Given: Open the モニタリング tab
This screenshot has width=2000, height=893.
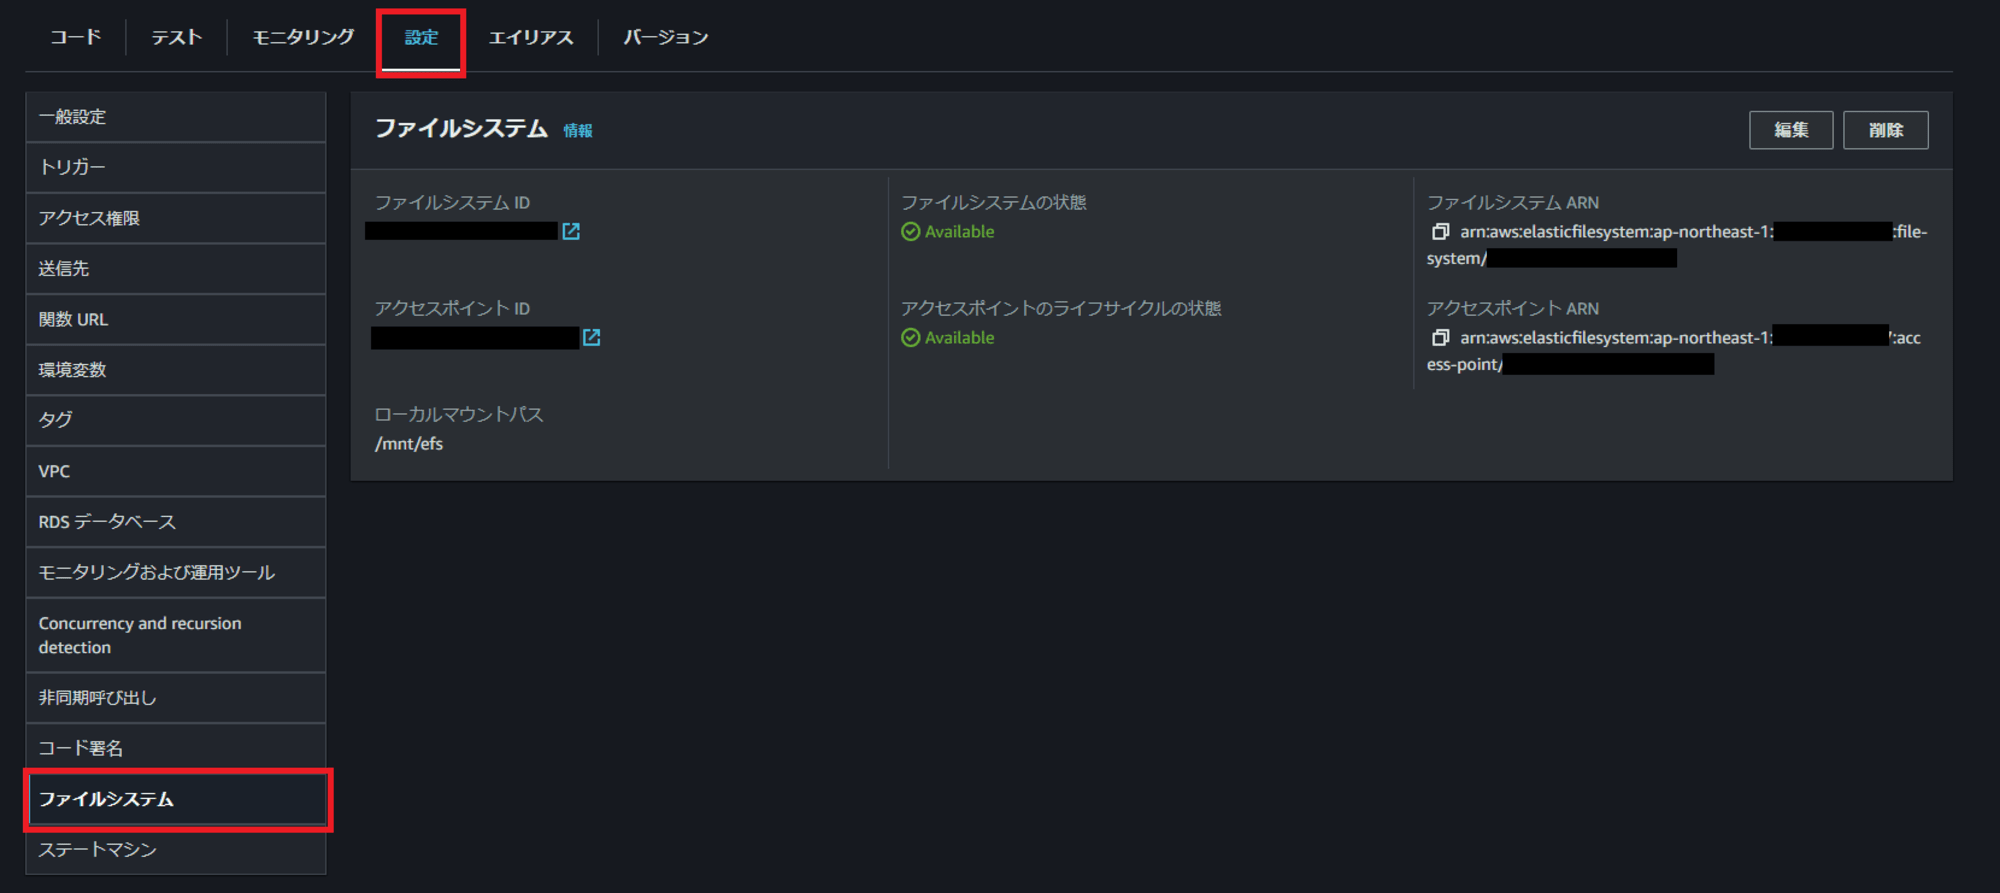Looking at the screenshot, I should (303, 37).
